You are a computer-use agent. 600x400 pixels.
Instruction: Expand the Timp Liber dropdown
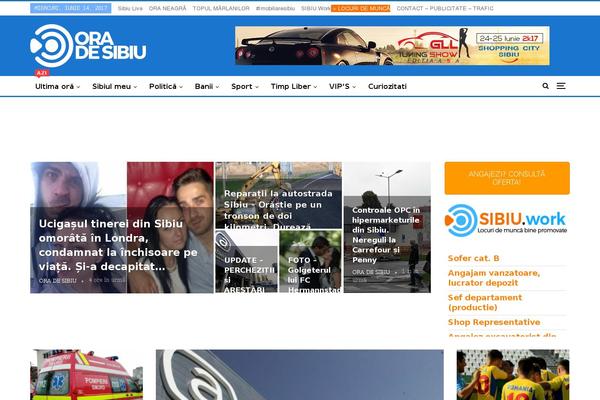pyautogui.click(x=294, y=87)
